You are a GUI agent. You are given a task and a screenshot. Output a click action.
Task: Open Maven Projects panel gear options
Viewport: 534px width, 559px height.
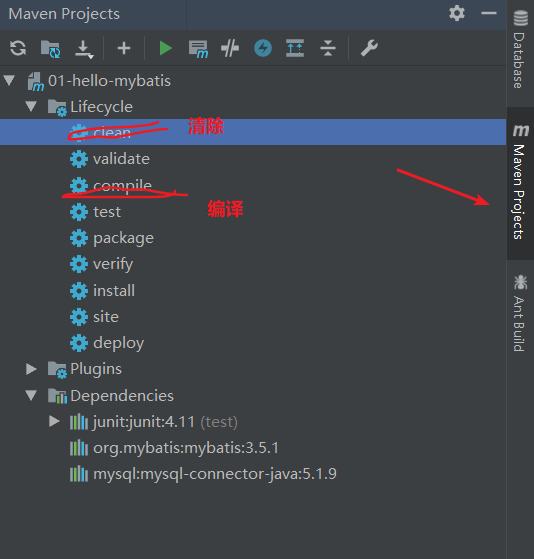pyautogui.click(x=457, y=14)
